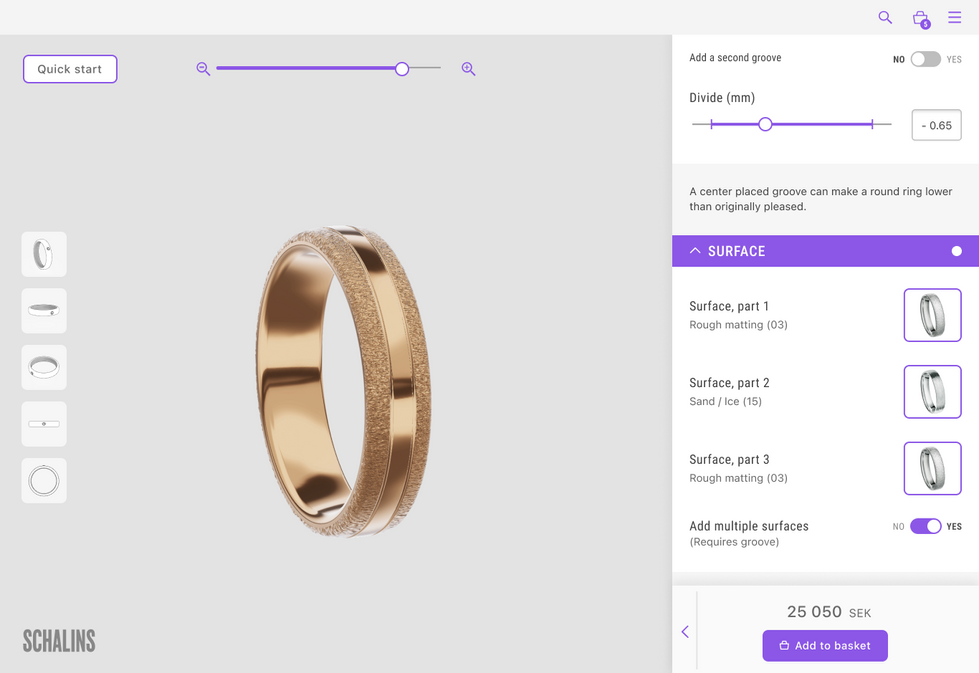The height and width of the screenshot is (673, 979).
Task: Open the search magnifier icon
Action: (885, 17)
